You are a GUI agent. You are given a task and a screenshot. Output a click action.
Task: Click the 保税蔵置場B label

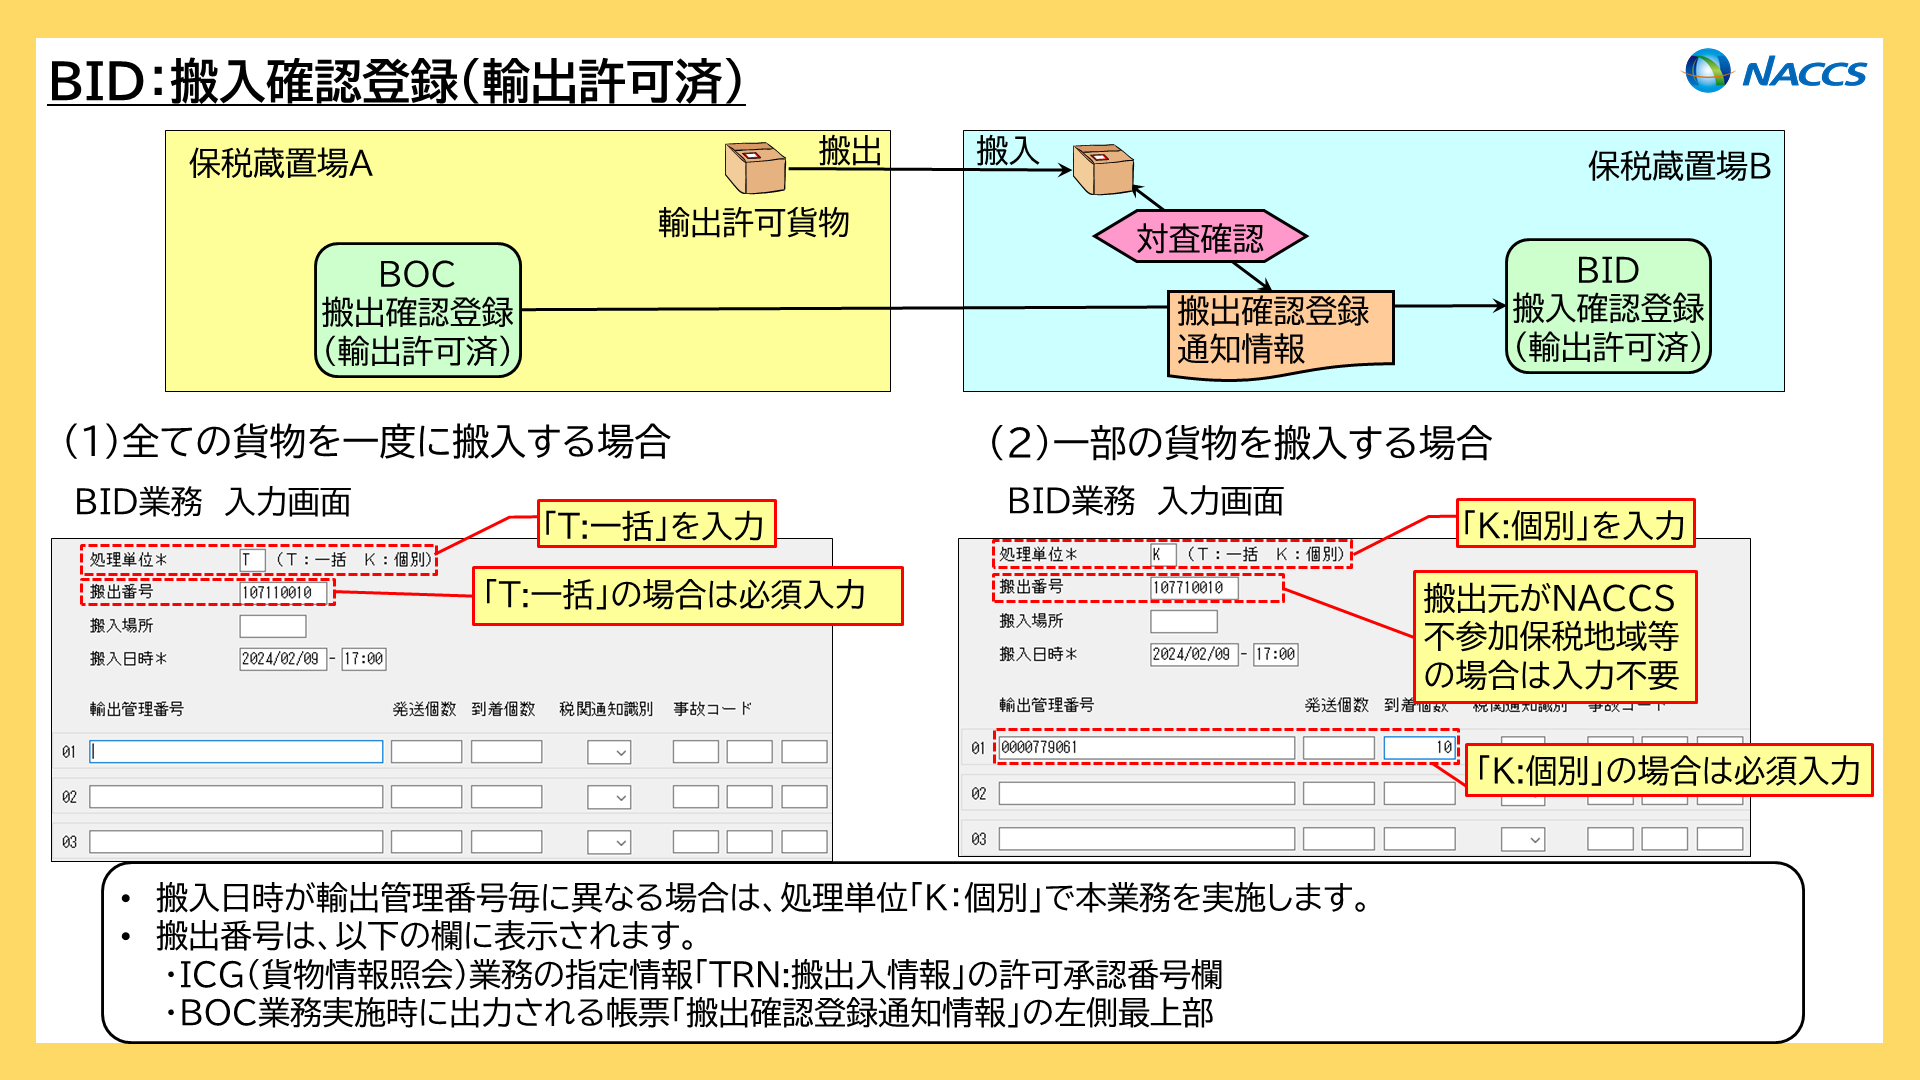(1680, 166)
